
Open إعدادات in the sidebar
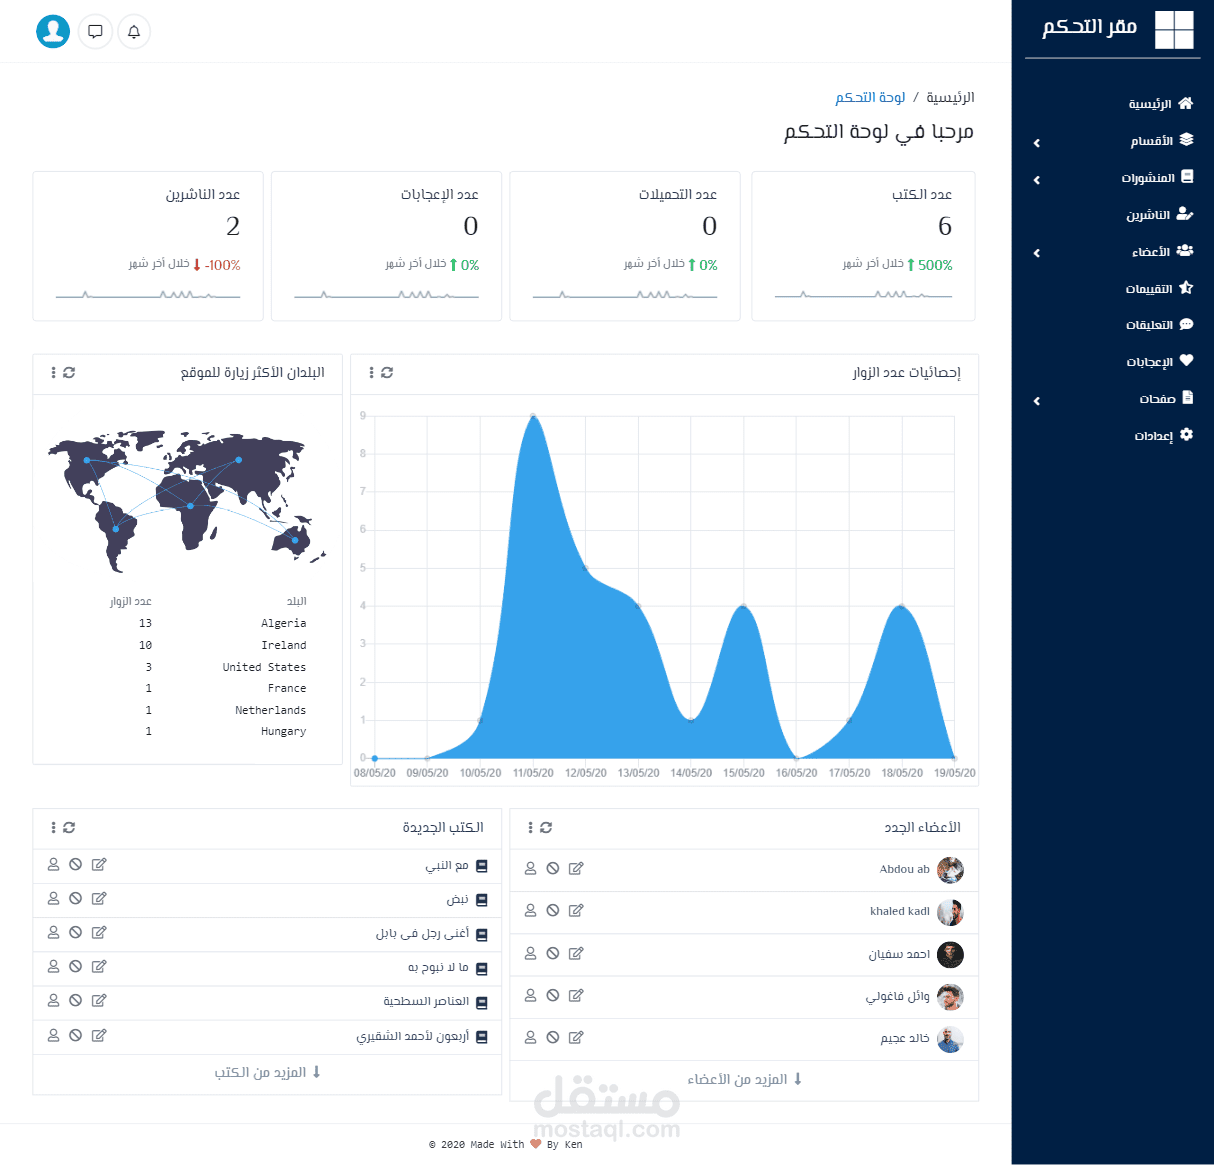click(x=1164, y=436)
